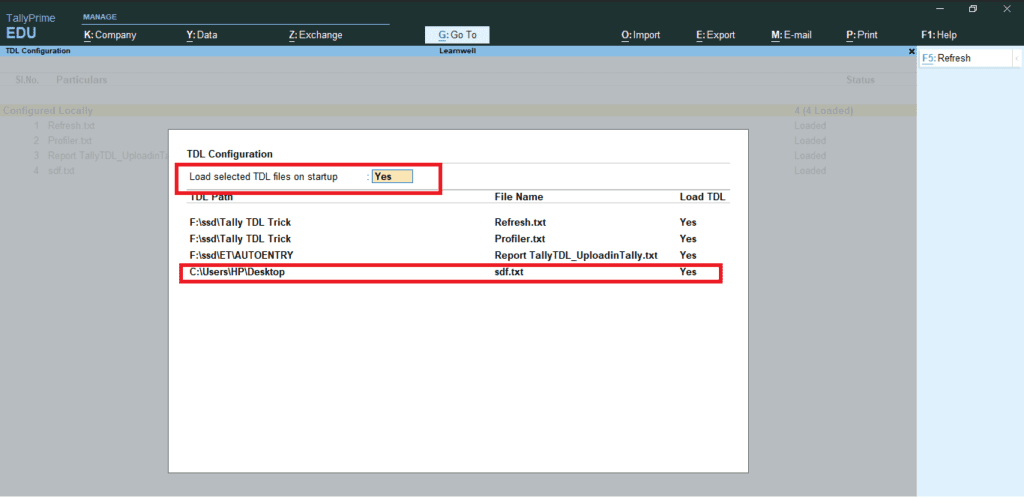Click Load TDL Yes for Report TallyTDL_UploadinTally.txt
Image resolution: width=1024 pixels, height=498 pixels.
coord(688,255)
